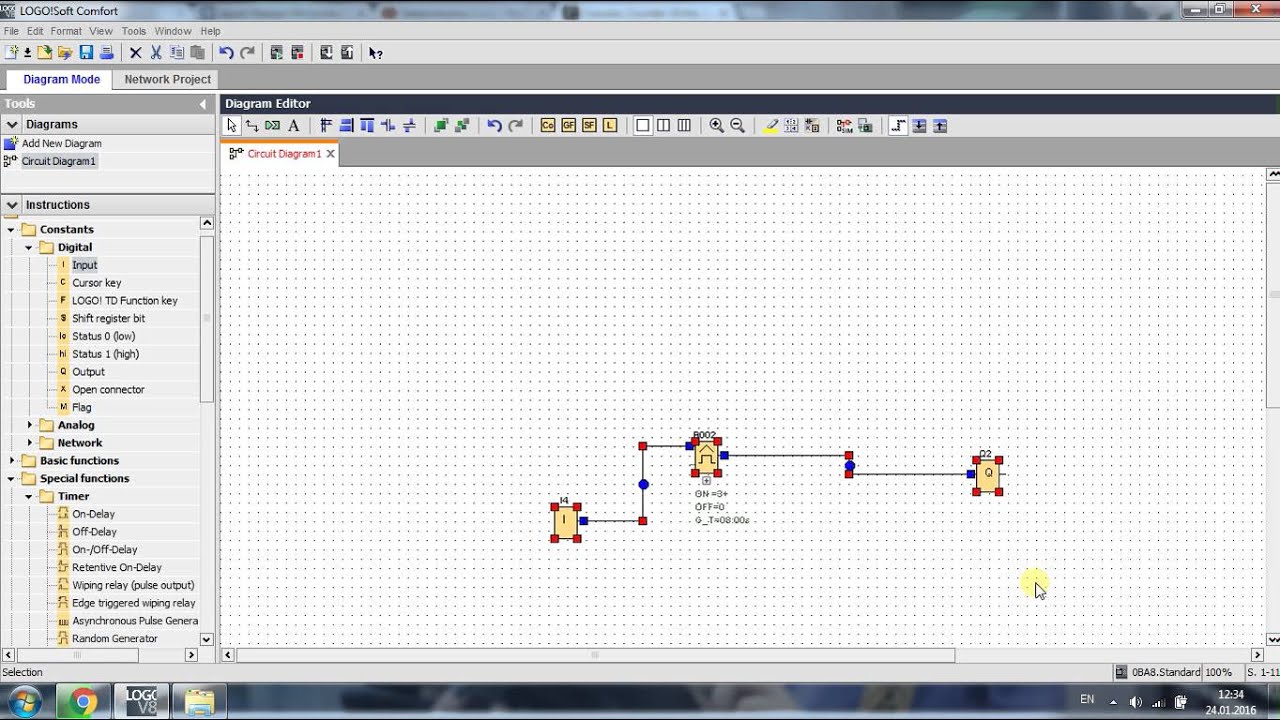Click the Diagram Editor undo arrow
The width and height of the screenshot is (1280, 720).
tap(494, 125)
